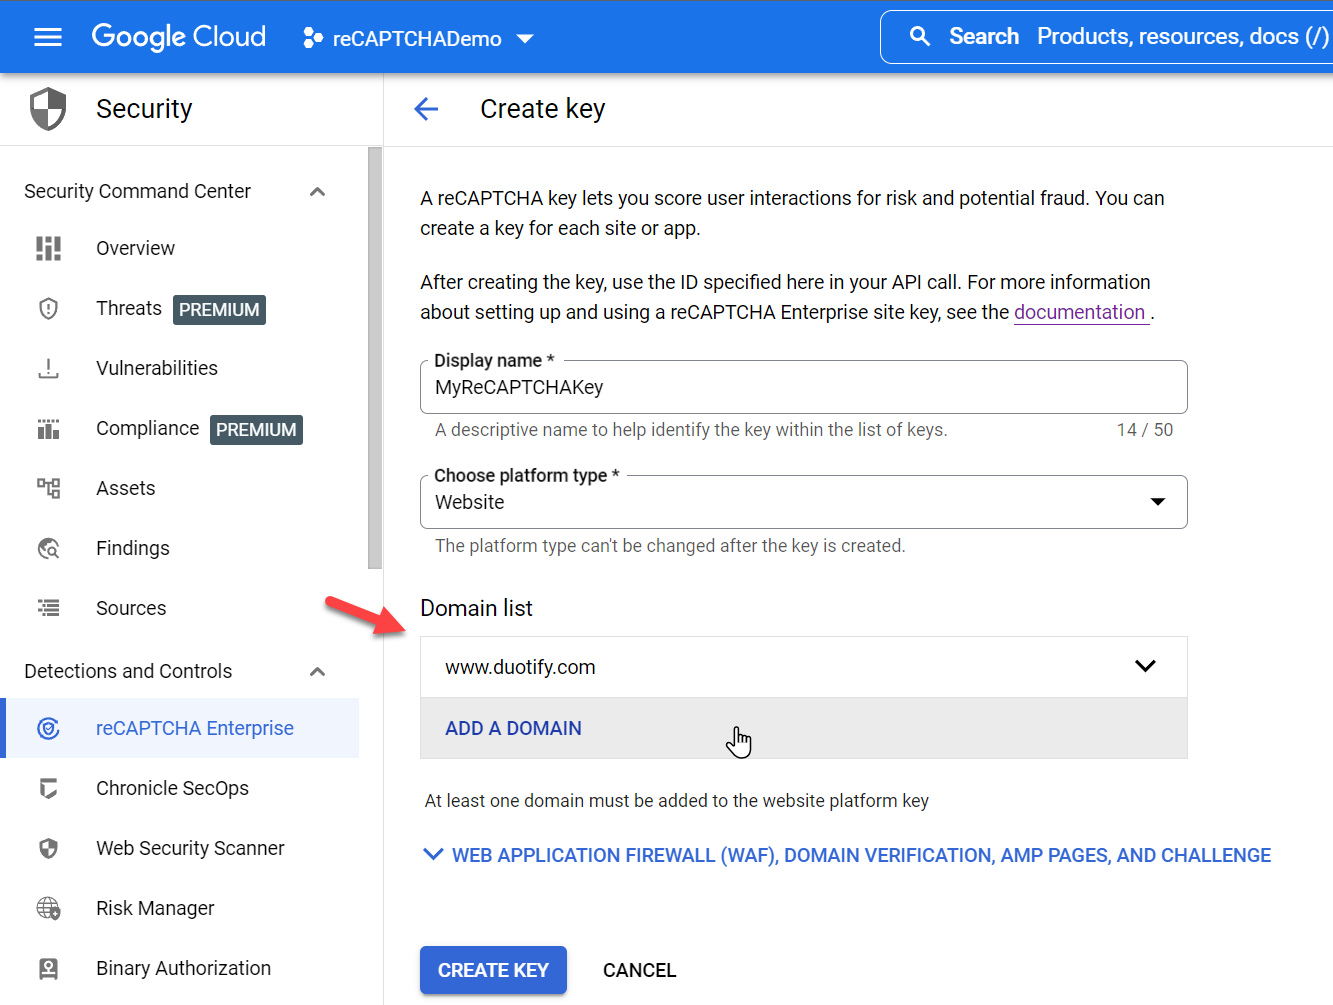The image size is (1333, 1005).
Task: Expand the www.duotify.com domain entry
Action: click(1145, 666)
